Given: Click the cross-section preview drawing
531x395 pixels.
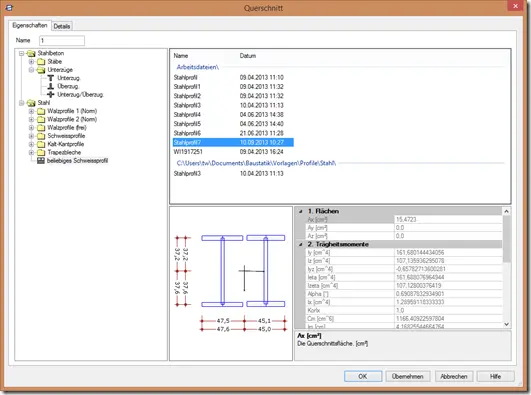Looking at the screenshot, I should (x=231, y=284).
